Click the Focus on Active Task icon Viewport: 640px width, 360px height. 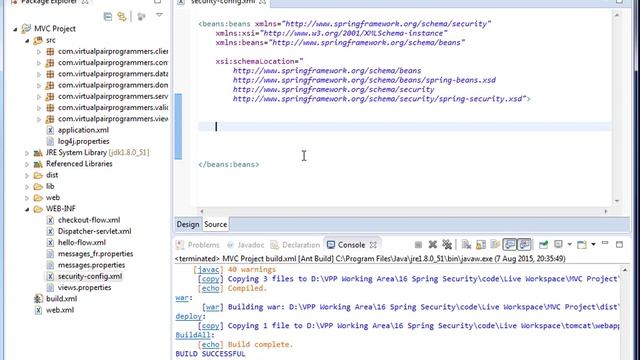click(141, 16)
